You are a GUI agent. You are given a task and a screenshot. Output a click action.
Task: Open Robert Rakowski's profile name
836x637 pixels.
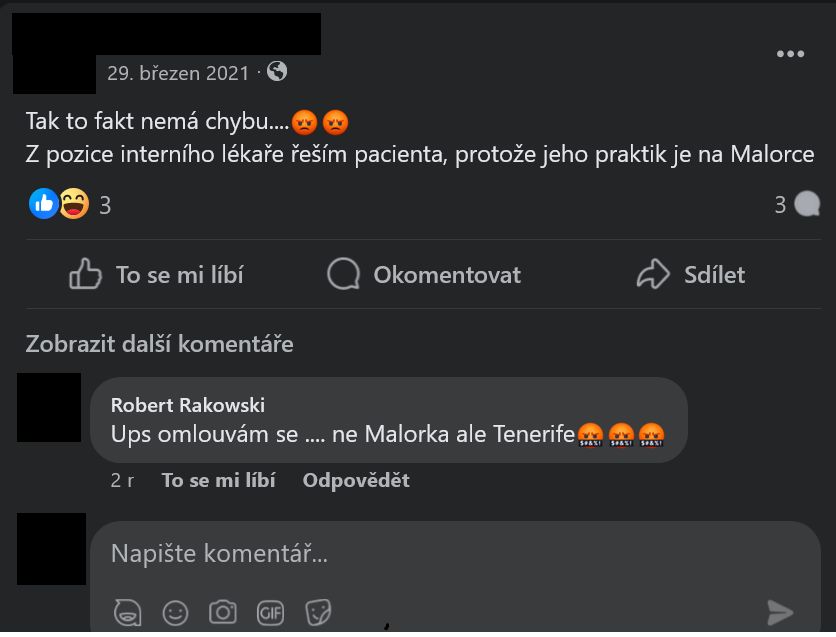pos(188,405)
